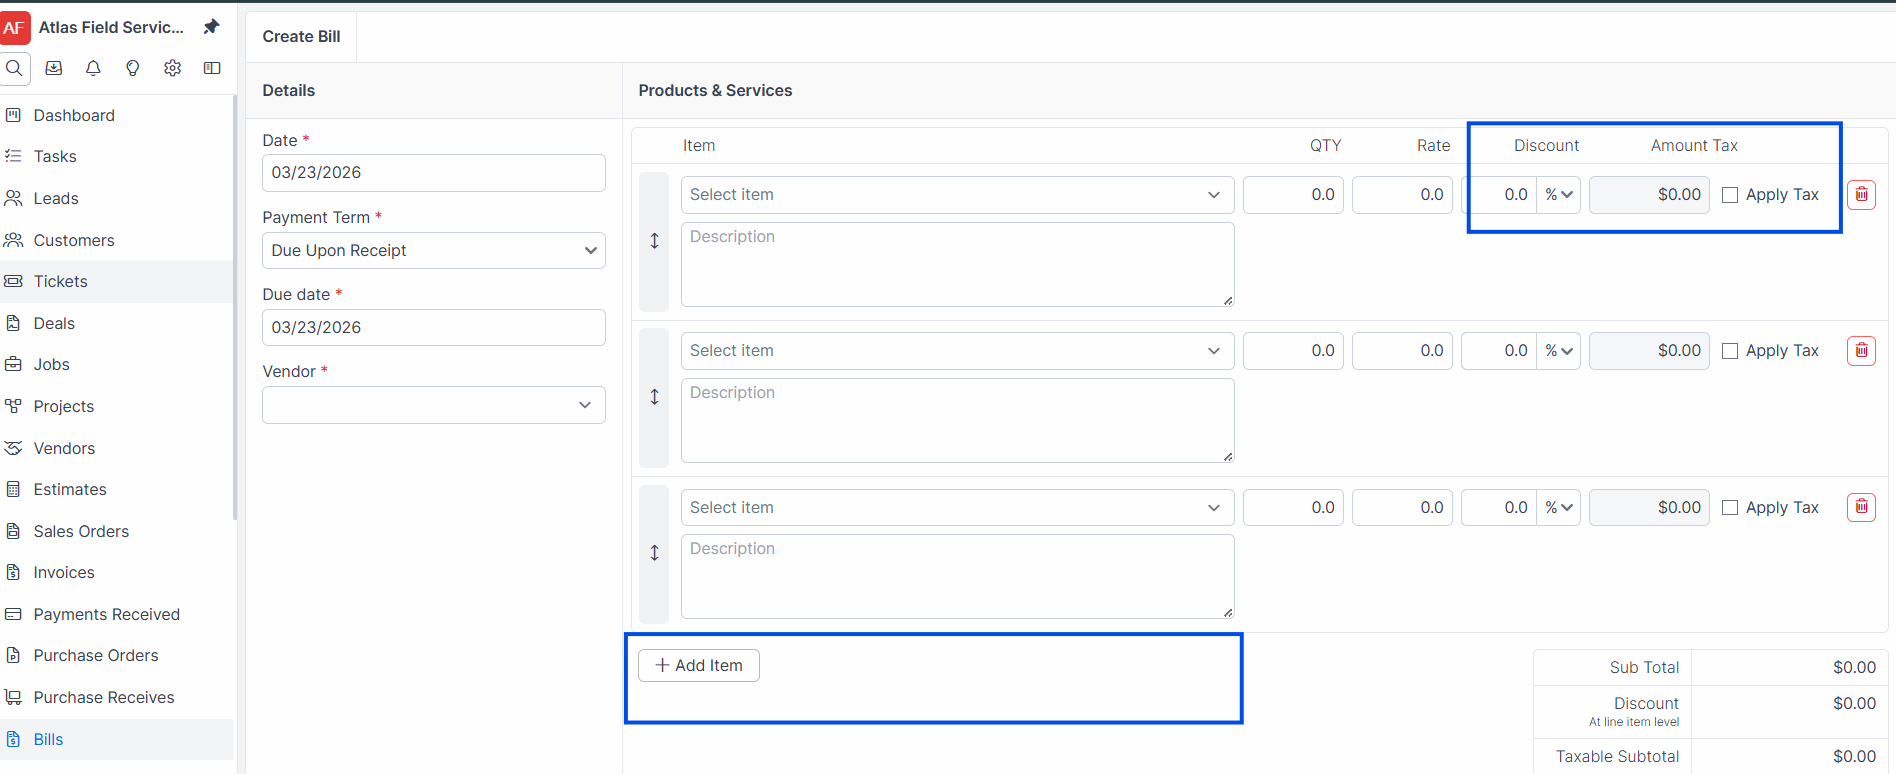
Task: Open Purchase Orders in sidebar
Action: 96,655
